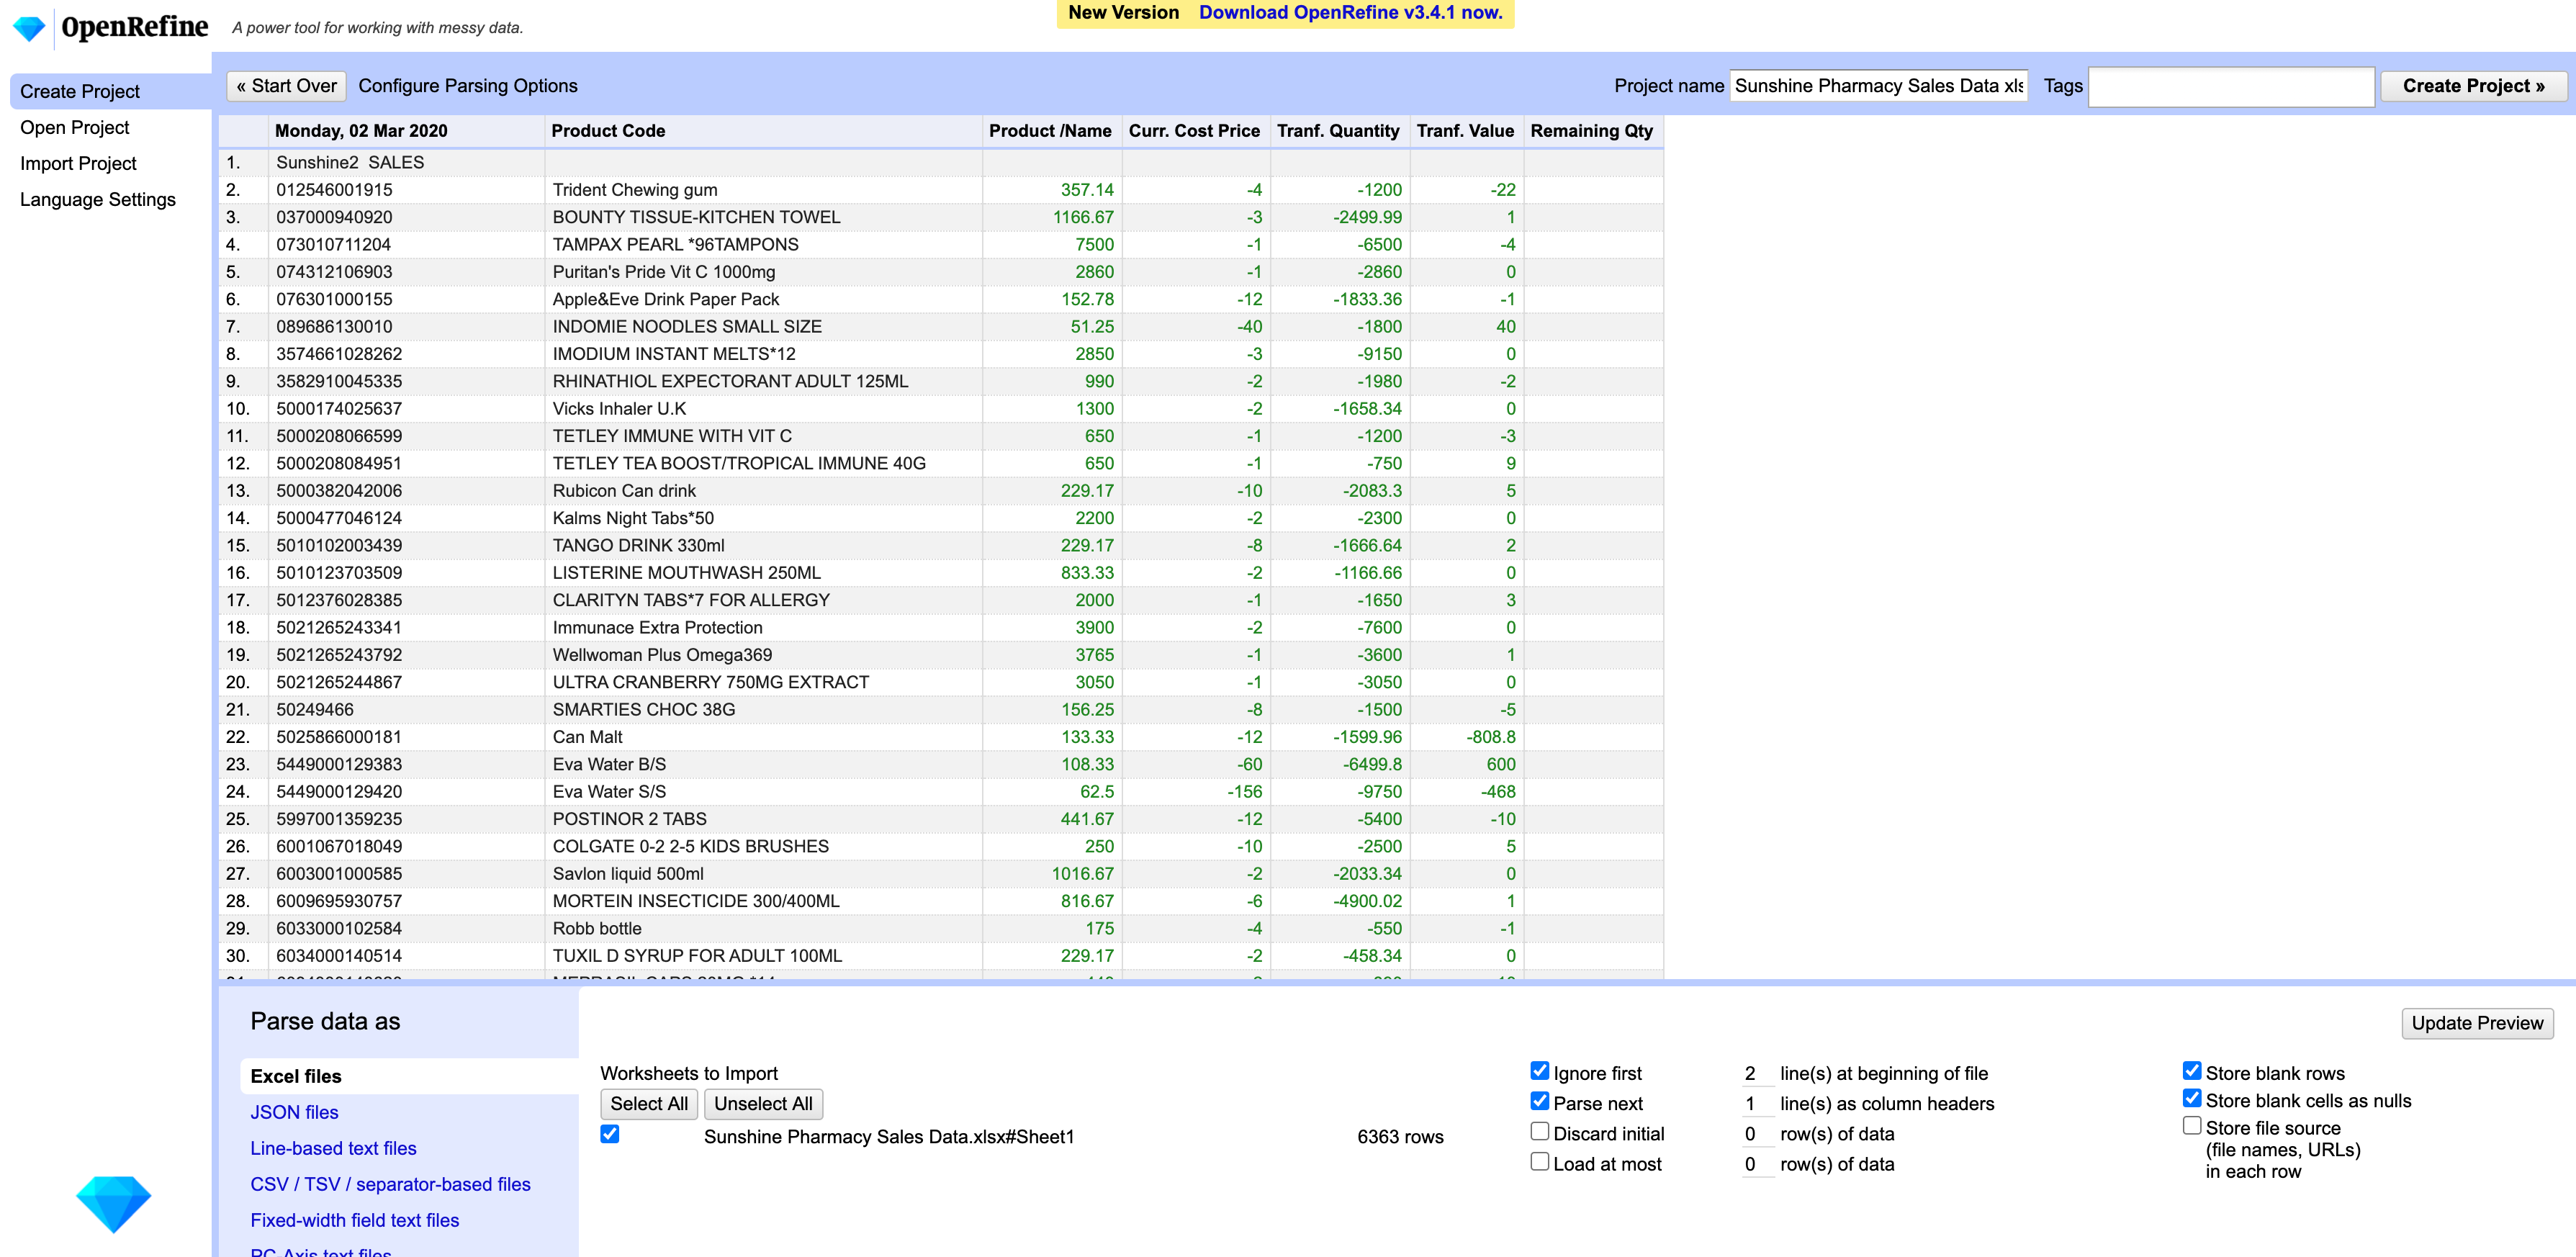Toggle Store blank rows checkbox
Viewport: 2576px width, 1257px height.
[2191, 1071]
